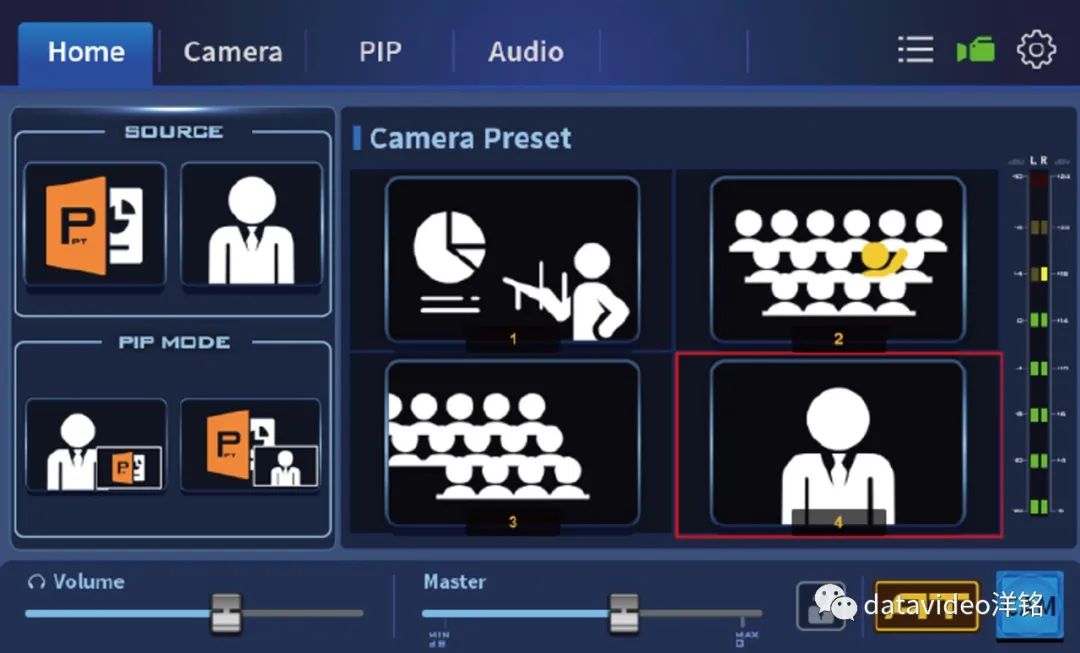Toggle the yellow-bordered button at bottom right

926,606
